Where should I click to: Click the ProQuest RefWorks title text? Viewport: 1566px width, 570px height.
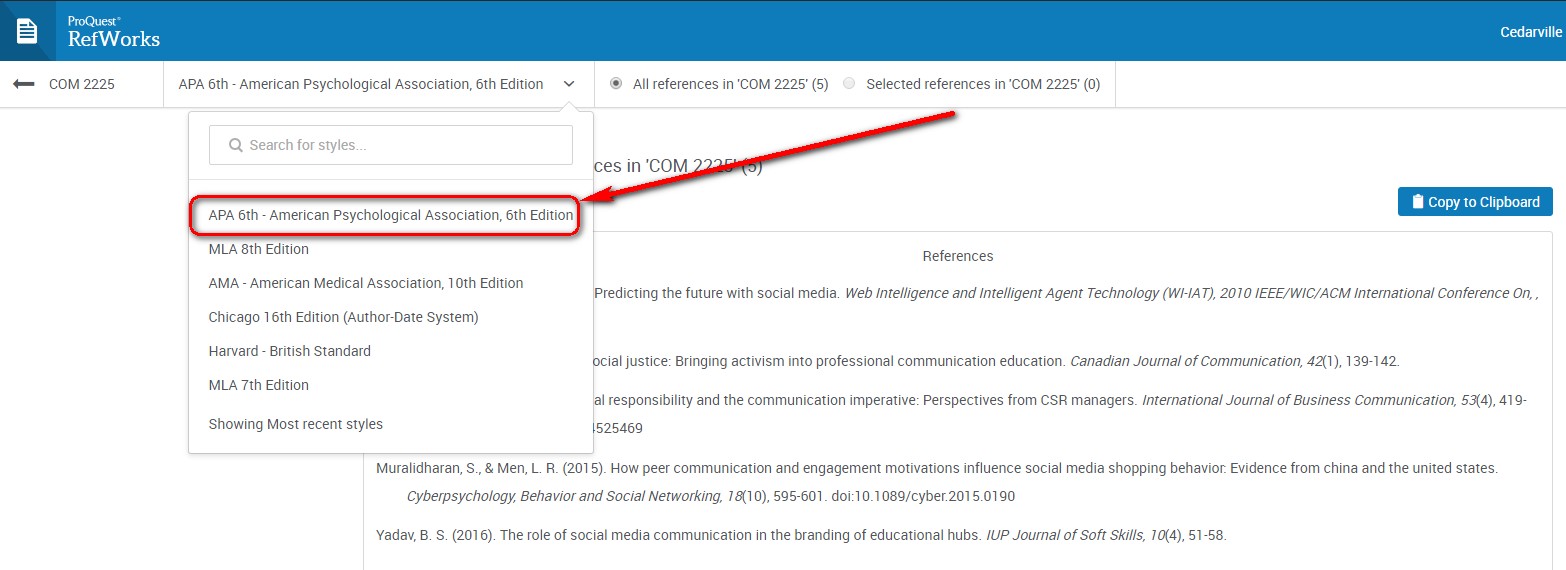(113, 33)
